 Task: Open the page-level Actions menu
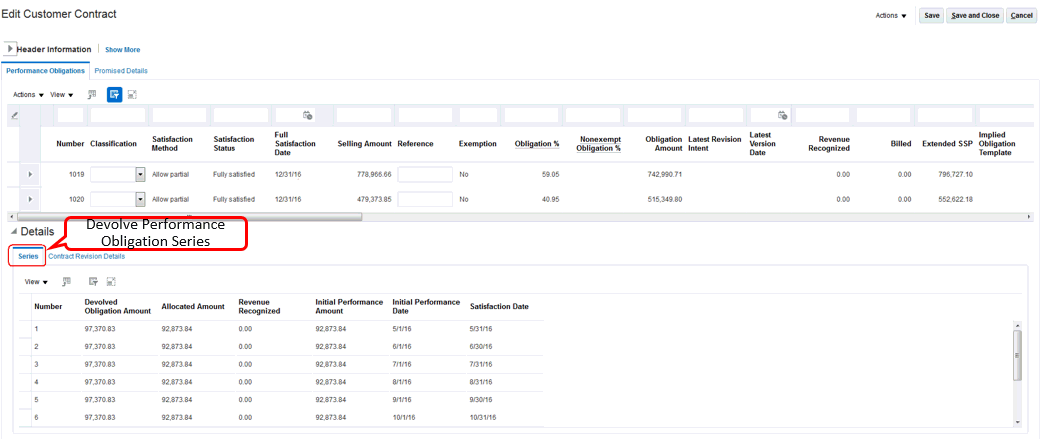[x=891, y=15]
